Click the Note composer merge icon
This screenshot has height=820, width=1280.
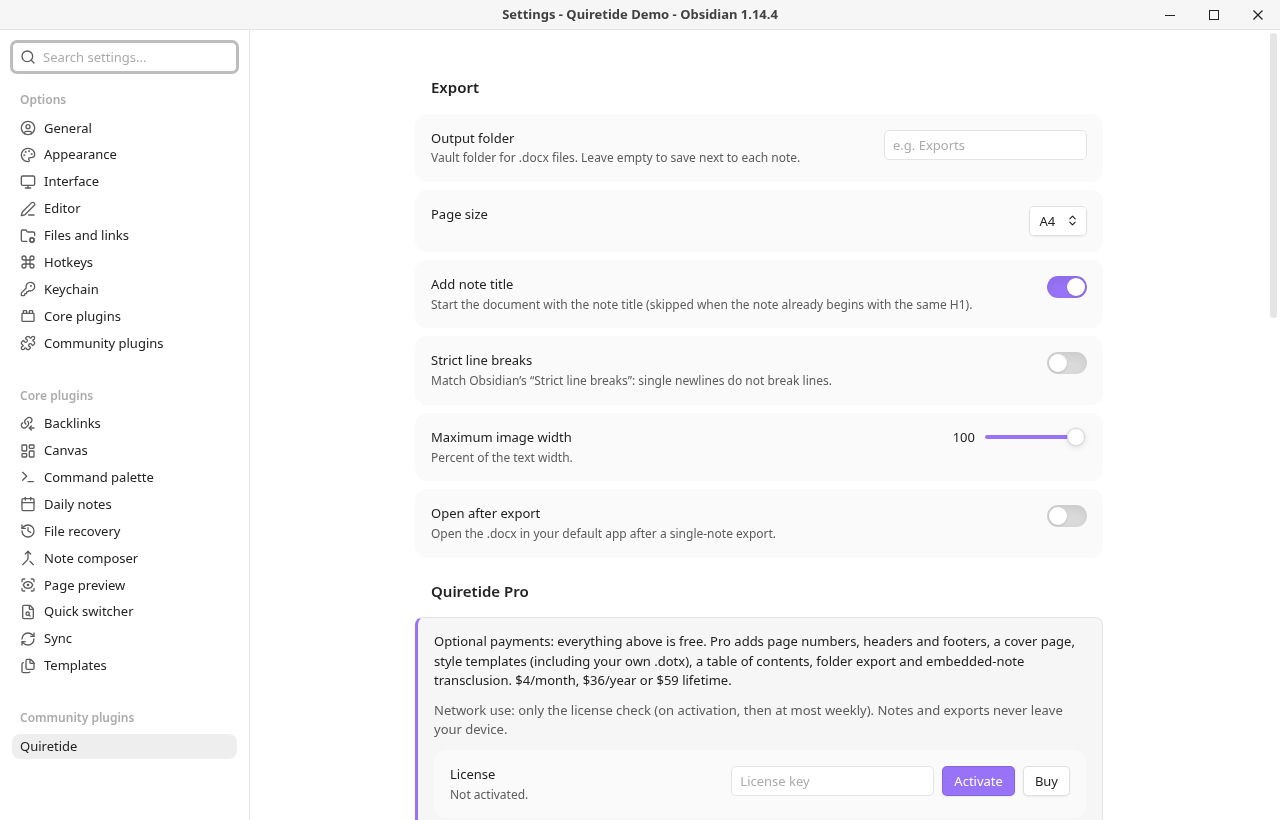click(28, 559)
